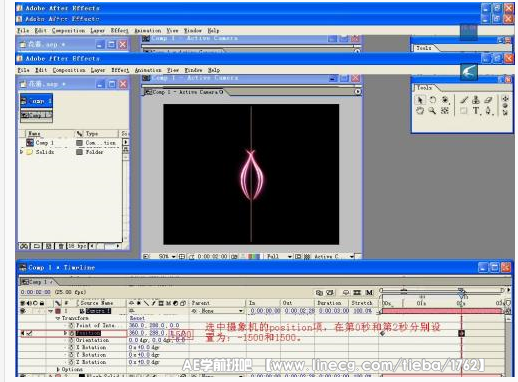Enable Motion Blur (M) switch in timeline

[x=369, y=293]
